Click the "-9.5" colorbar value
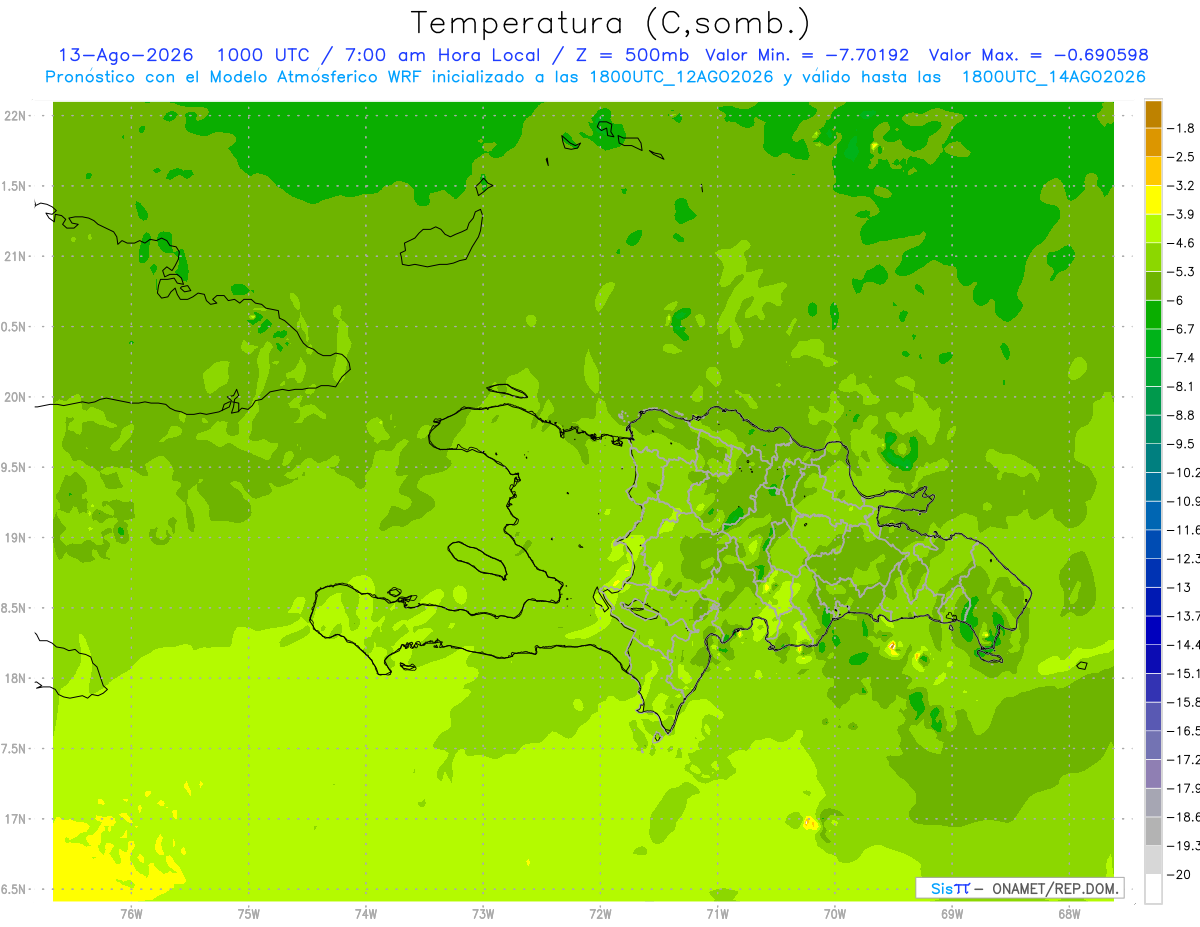The height and width of the screenshot is (927, 1200). [1181, 444]
